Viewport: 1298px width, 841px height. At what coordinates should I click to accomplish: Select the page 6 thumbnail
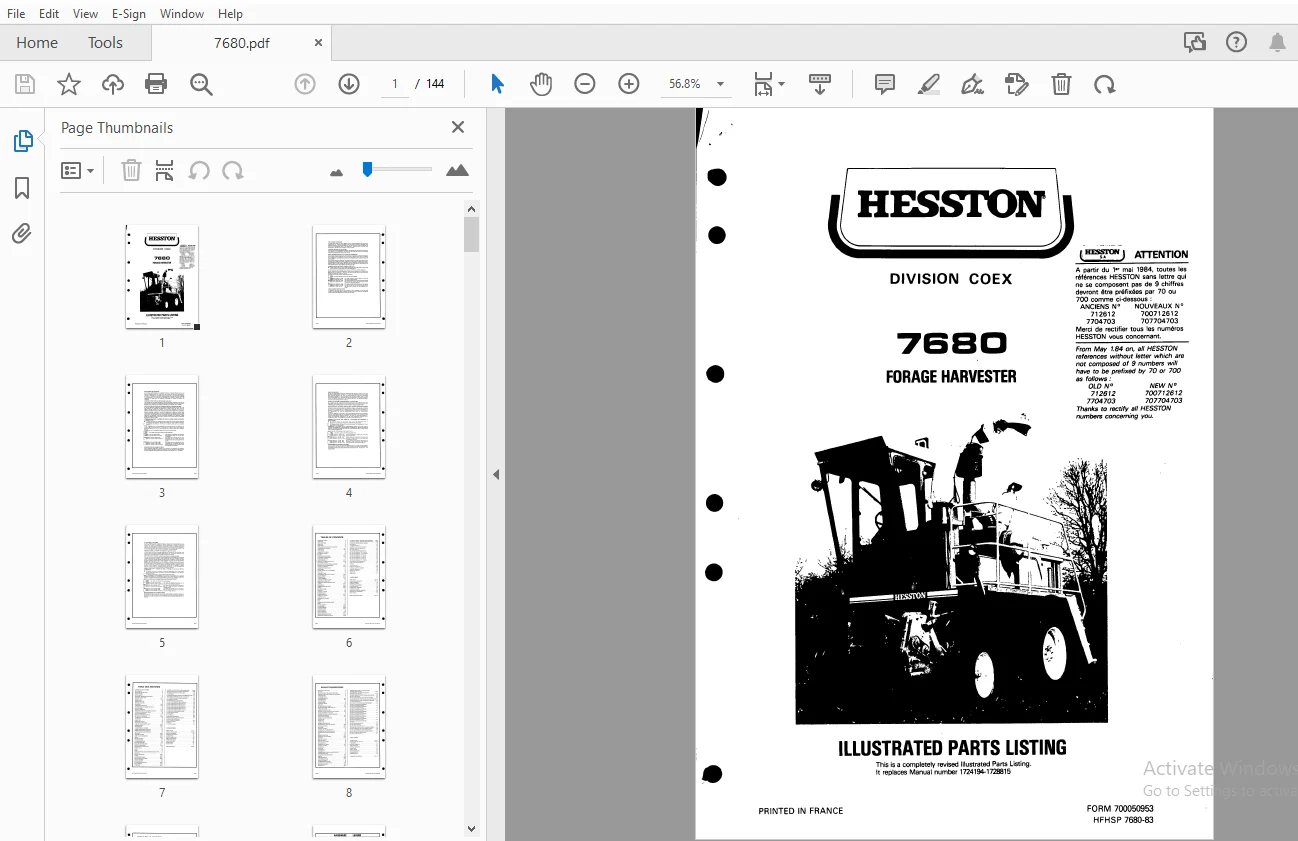coord(349,577)
